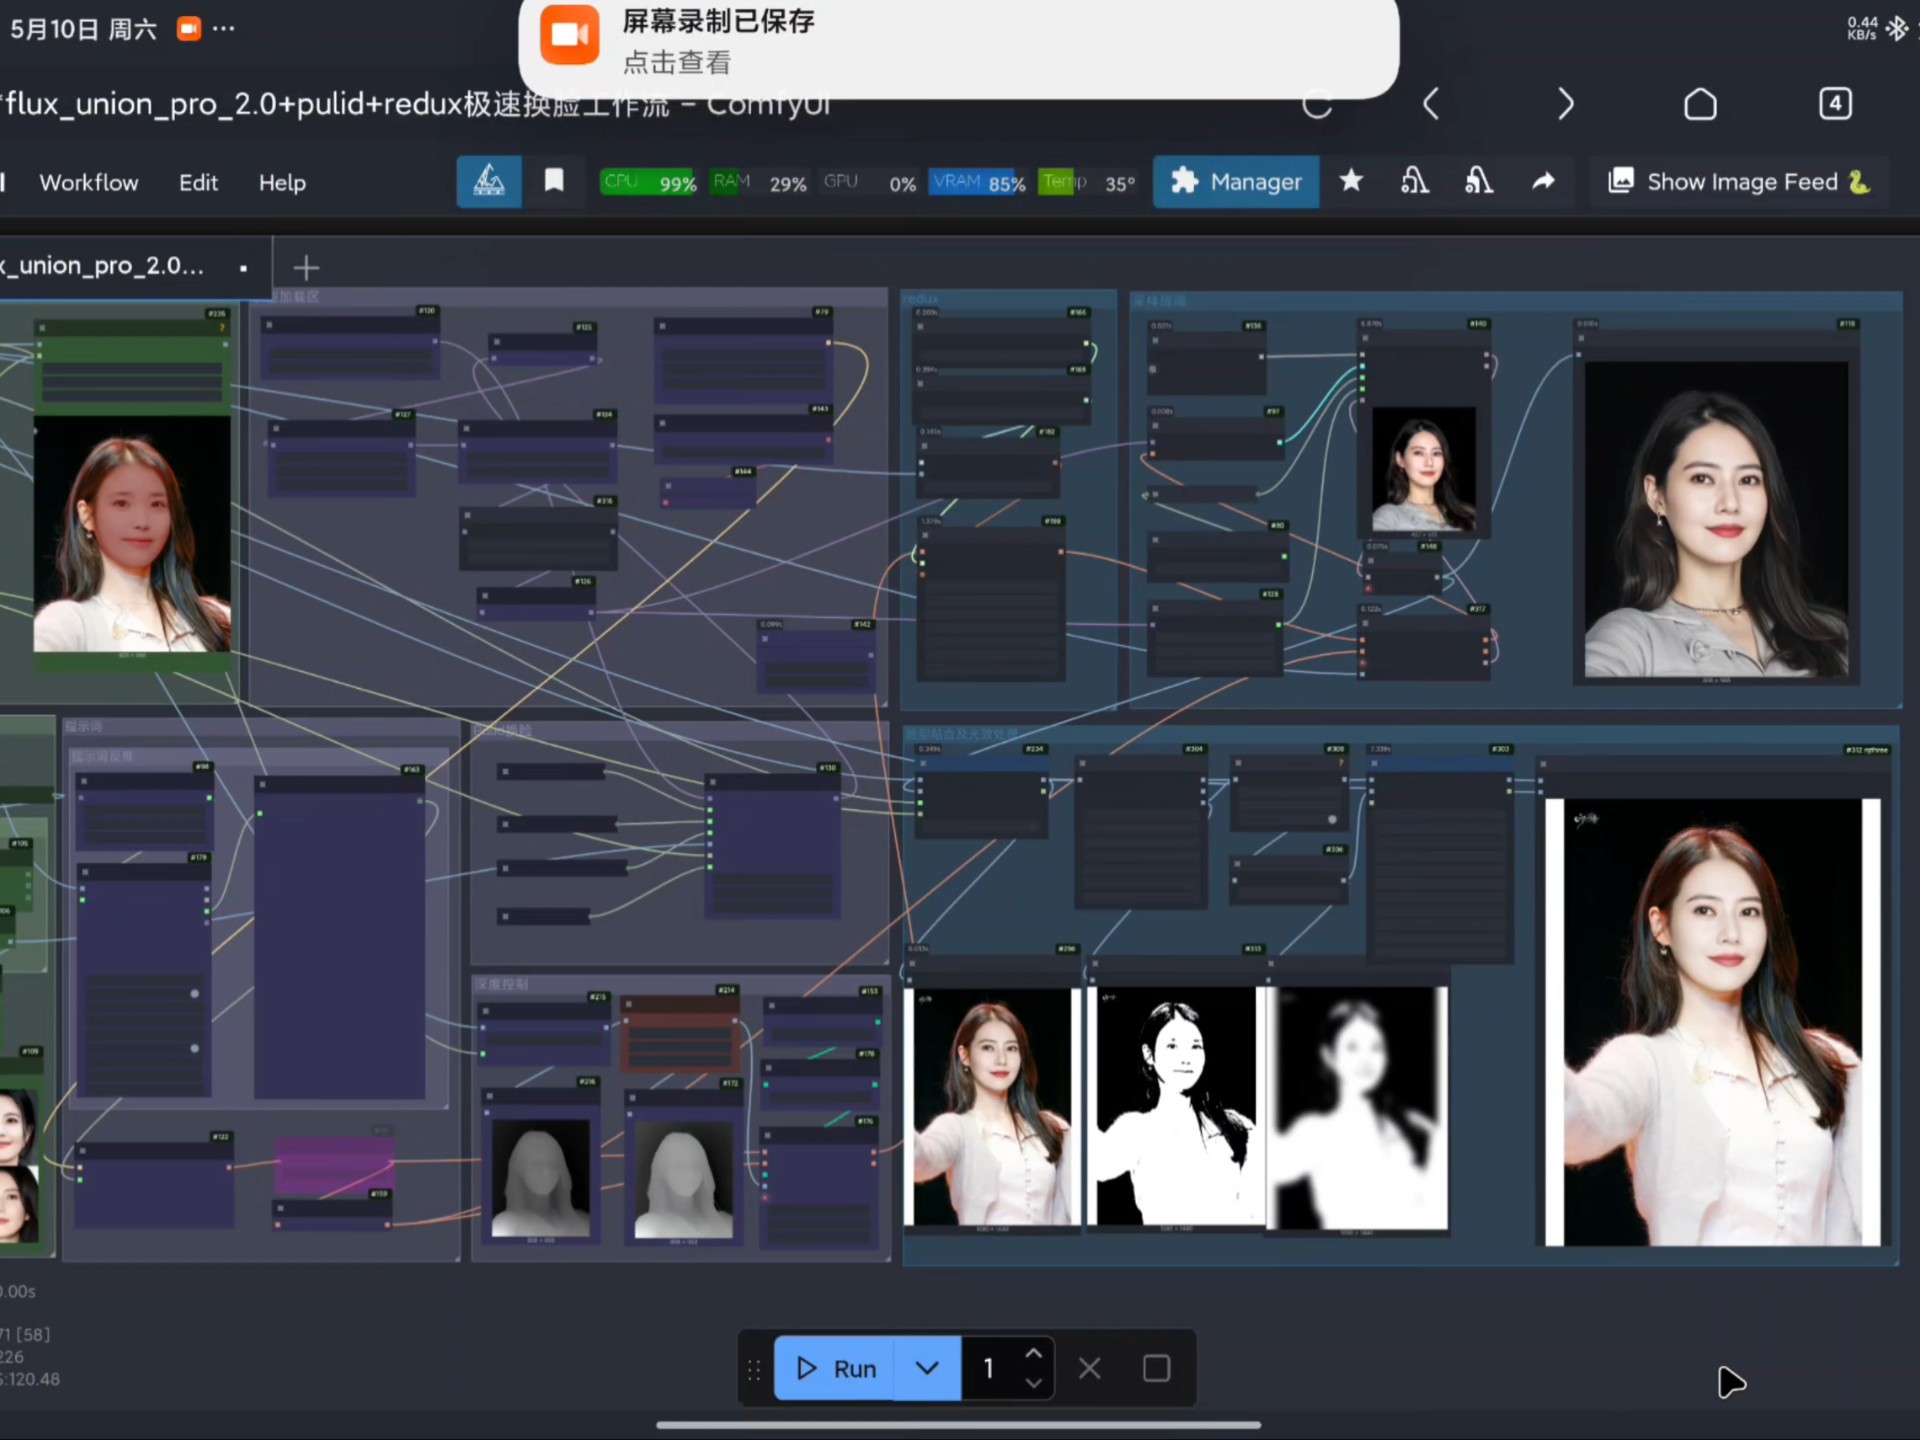Viewport: 1920px width, 1440px height.
Task: Increase the batch count
Action: [1034, 1353]
